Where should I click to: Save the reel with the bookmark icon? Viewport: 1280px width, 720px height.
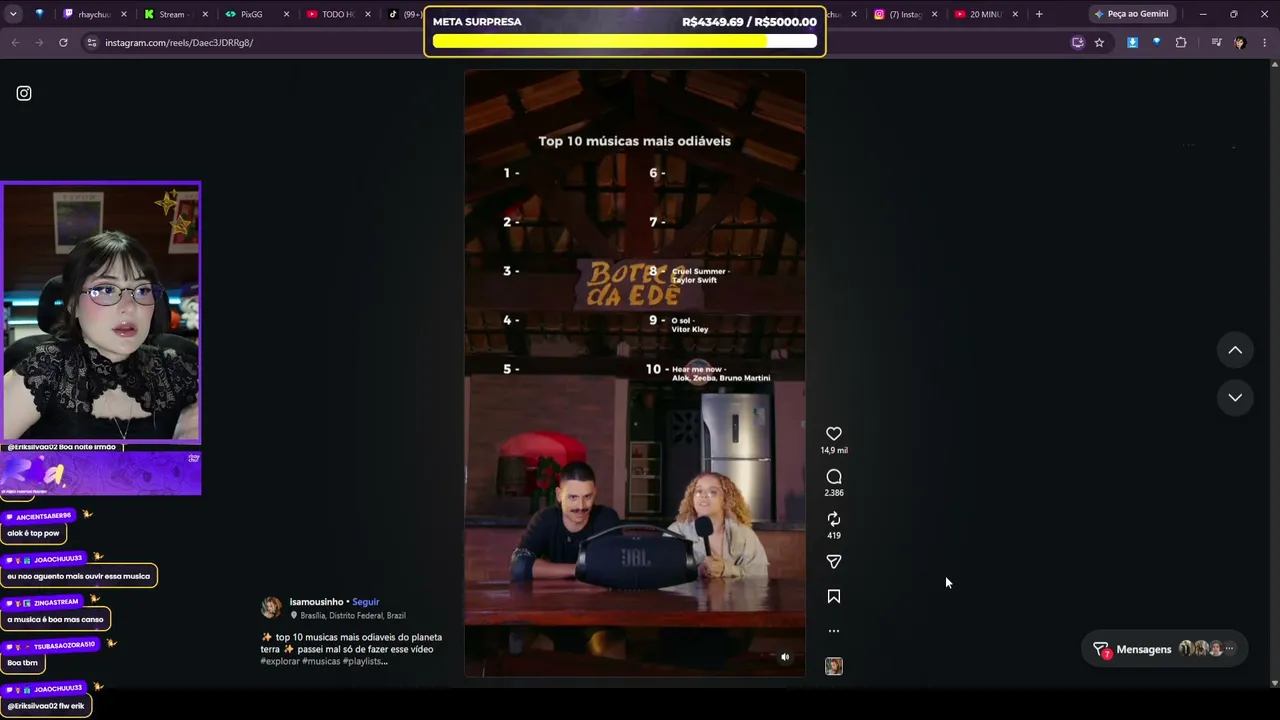point(834,597)
